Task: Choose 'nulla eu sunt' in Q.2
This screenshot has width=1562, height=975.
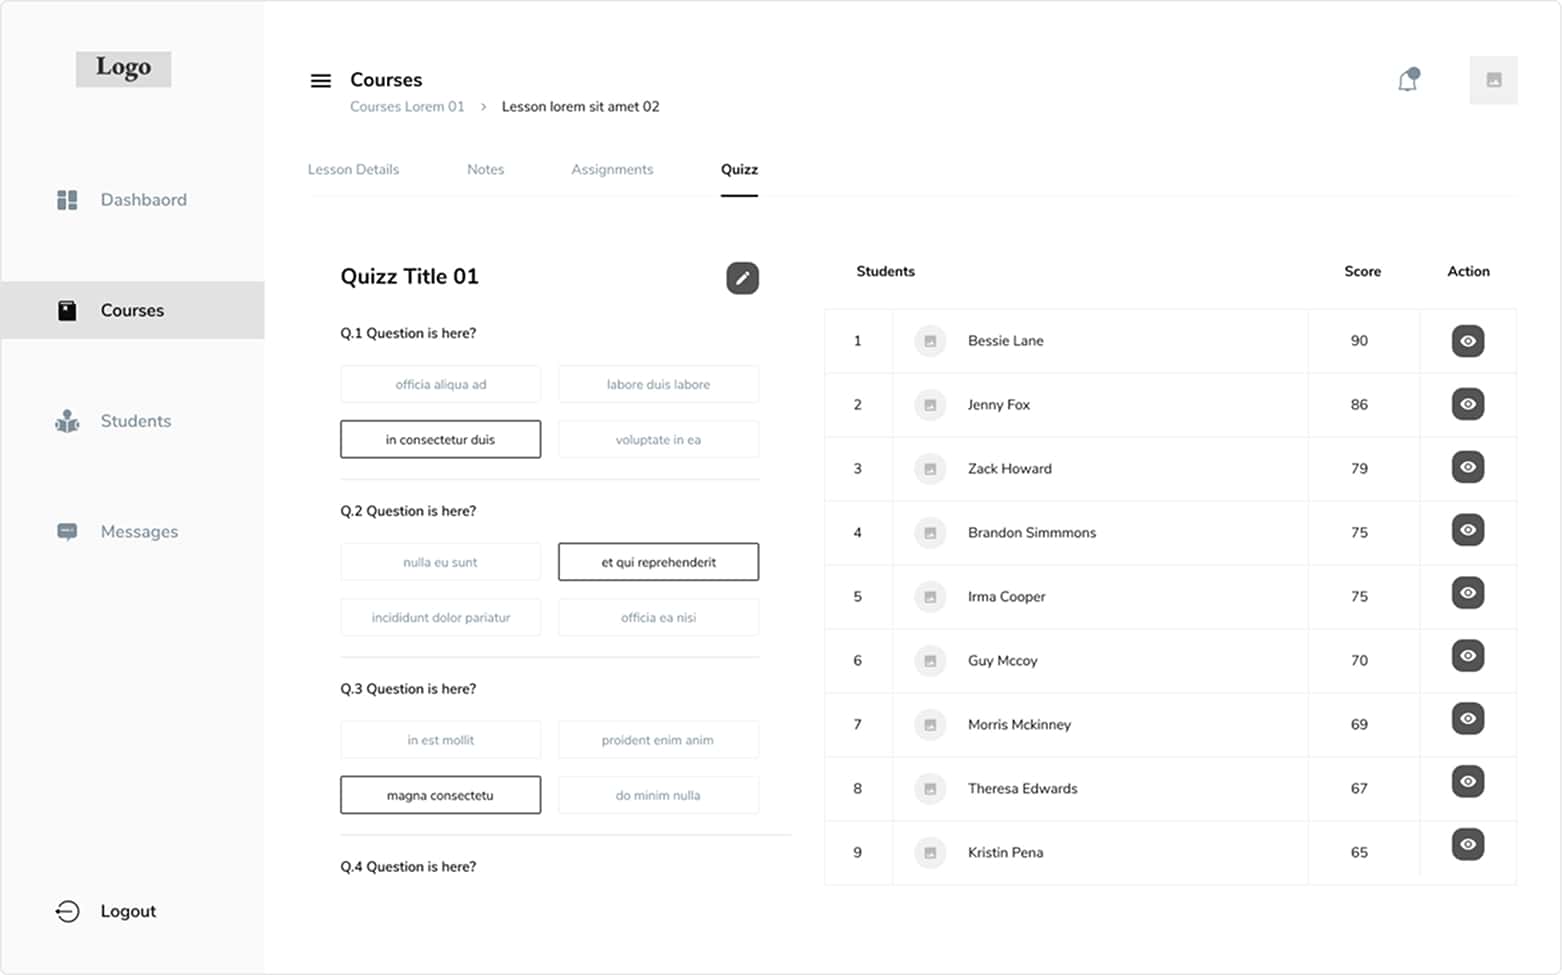Action: (x=440, y=561)
